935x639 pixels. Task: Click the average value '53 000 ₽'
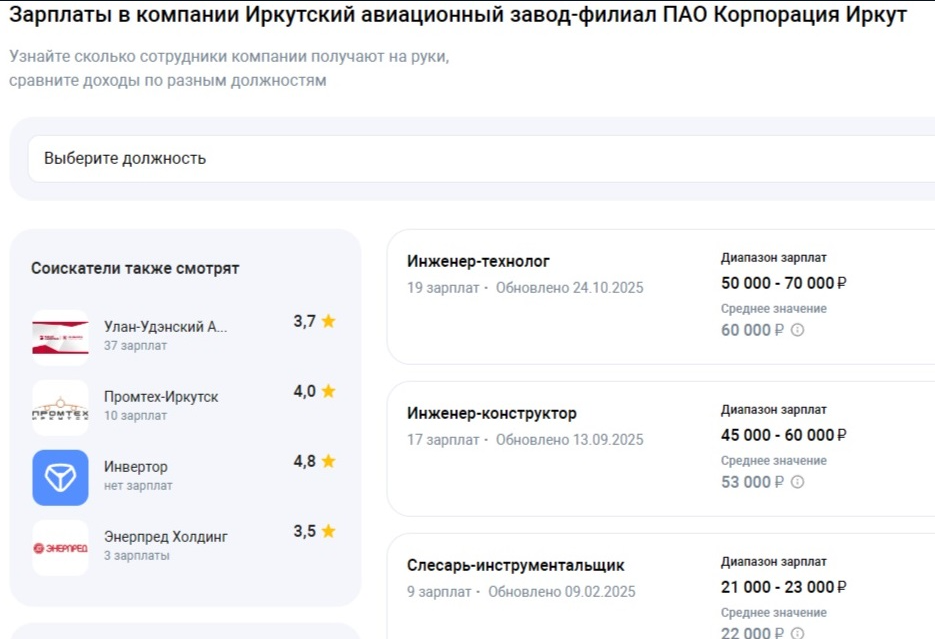click(x=752, y=482)
